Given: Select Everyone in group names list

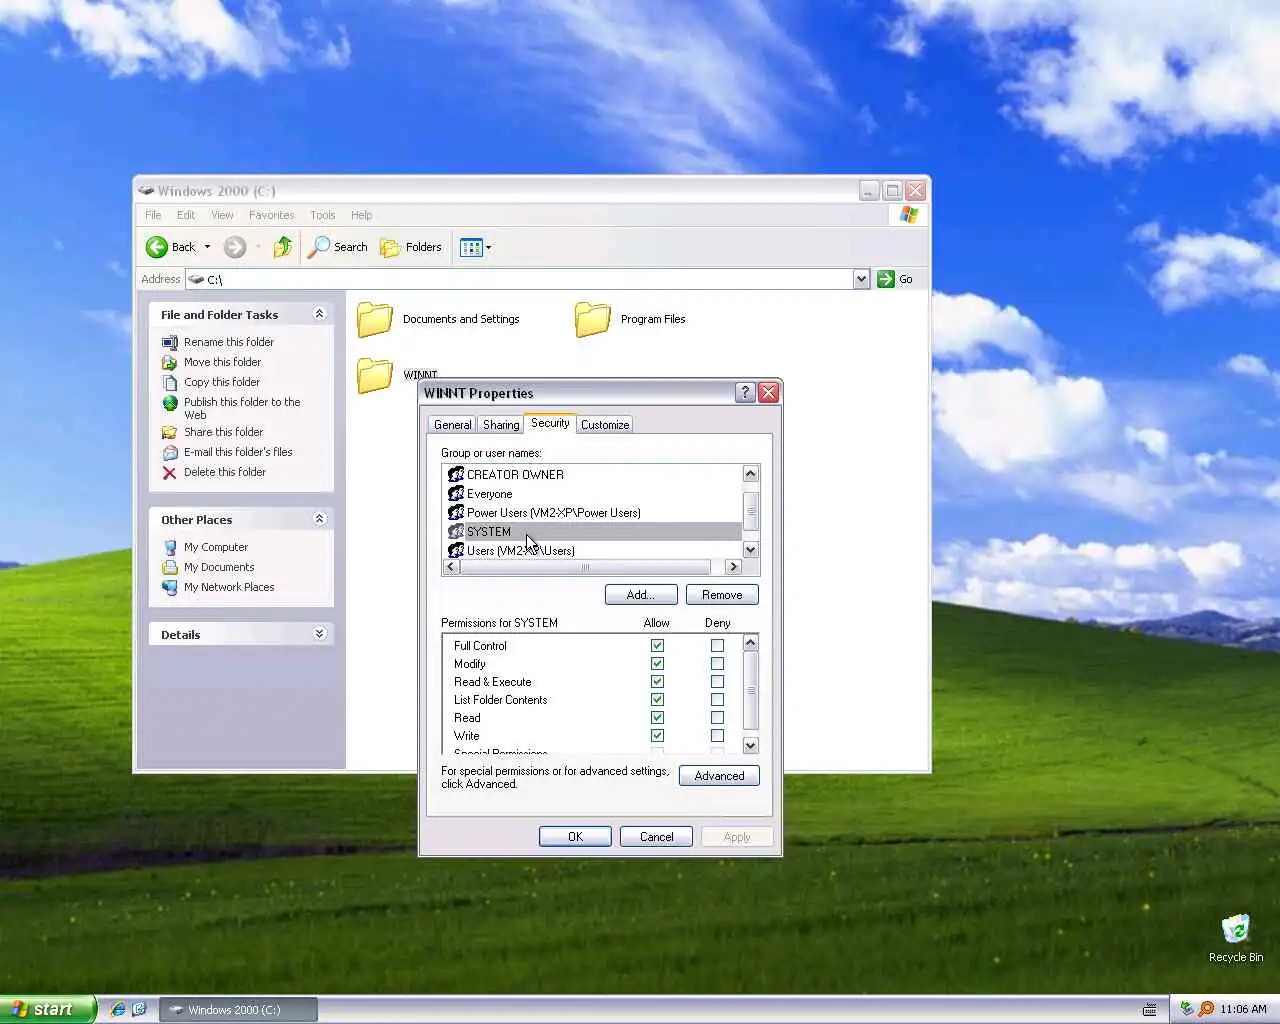Looking at the screenshot, I should [x=592, y=494].
